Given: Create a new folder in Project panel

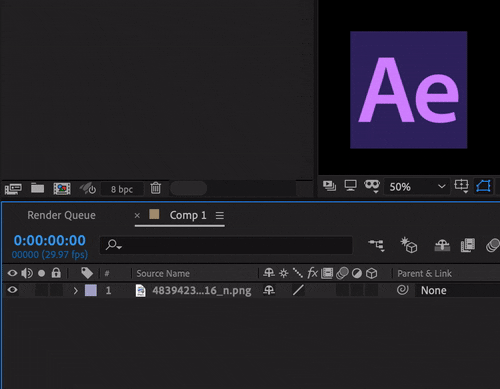Looking at the screenshot, I should [37, 188].
